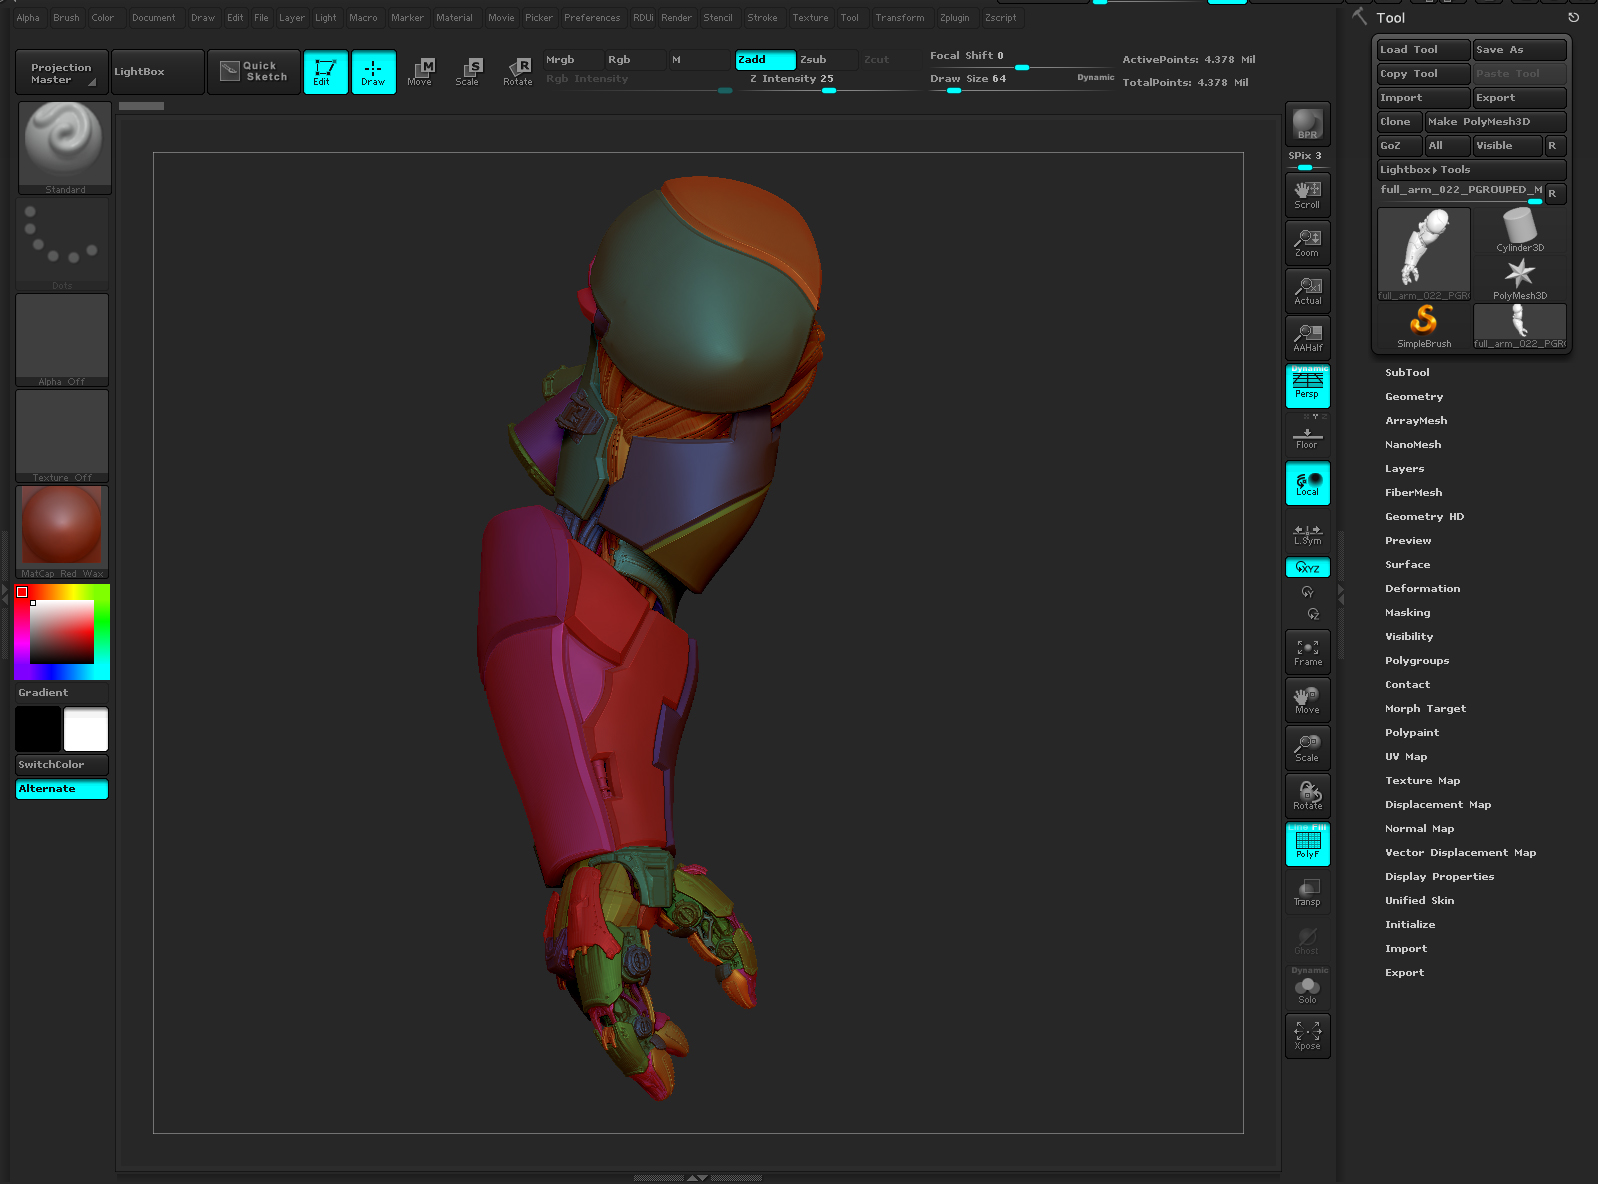Pick a color in the color picker
The width and height of the screenshot is (1598, 1184).
(x=62, y=632)
